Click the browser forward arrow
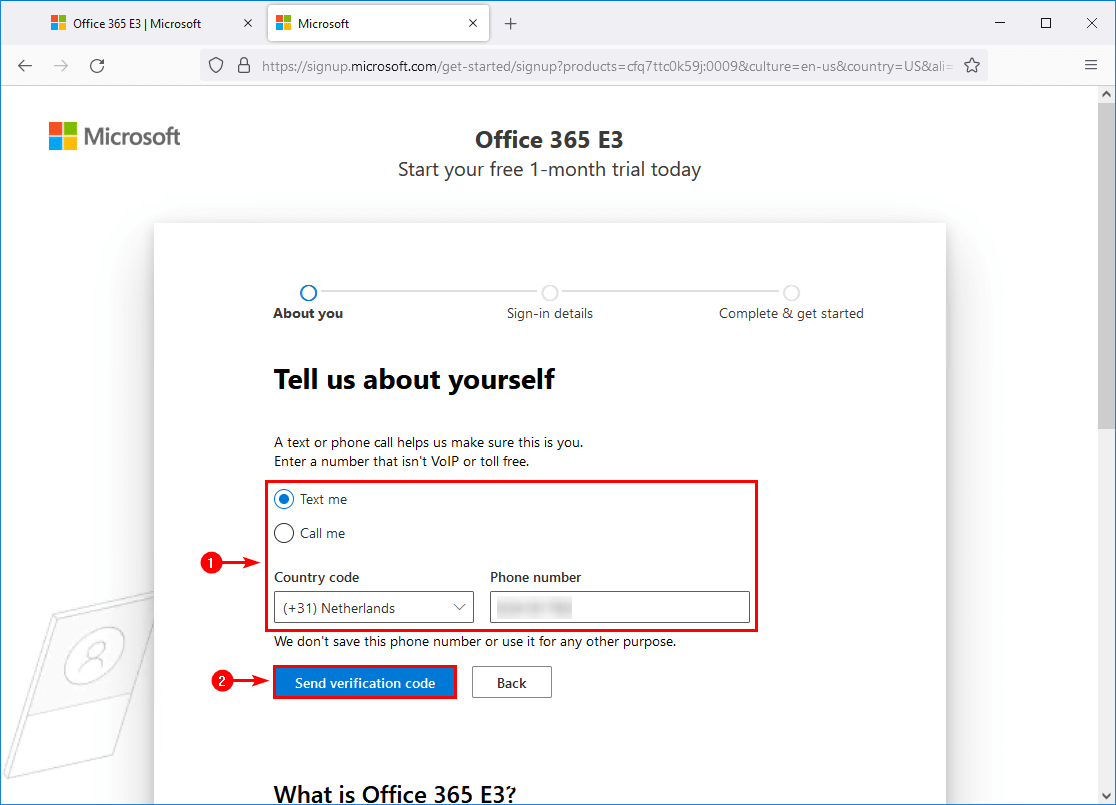This screenshot has width=1116, height=805. click(x=61, y=66)
